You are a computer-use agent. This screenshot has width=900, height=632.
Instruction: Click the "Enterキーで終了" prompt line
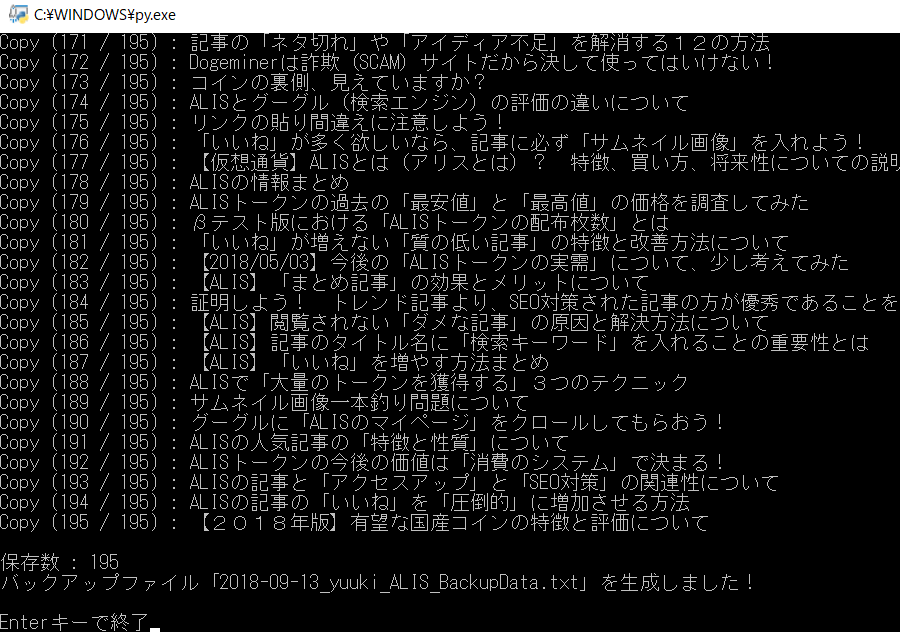click(75, 622)
